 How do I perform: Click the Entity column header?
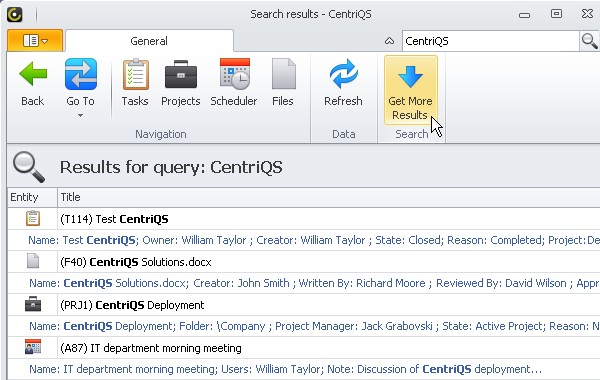point(33,197)
